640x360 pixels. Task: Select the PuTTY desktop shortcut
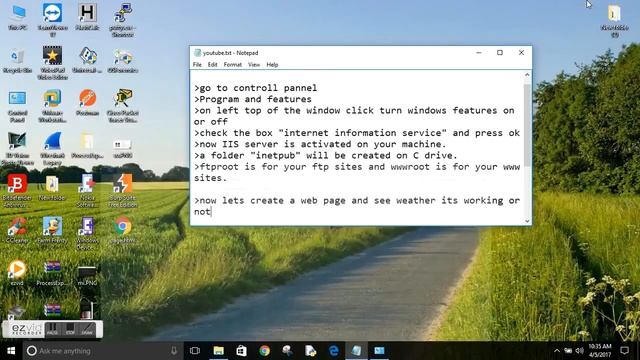[x=122, y=20]
